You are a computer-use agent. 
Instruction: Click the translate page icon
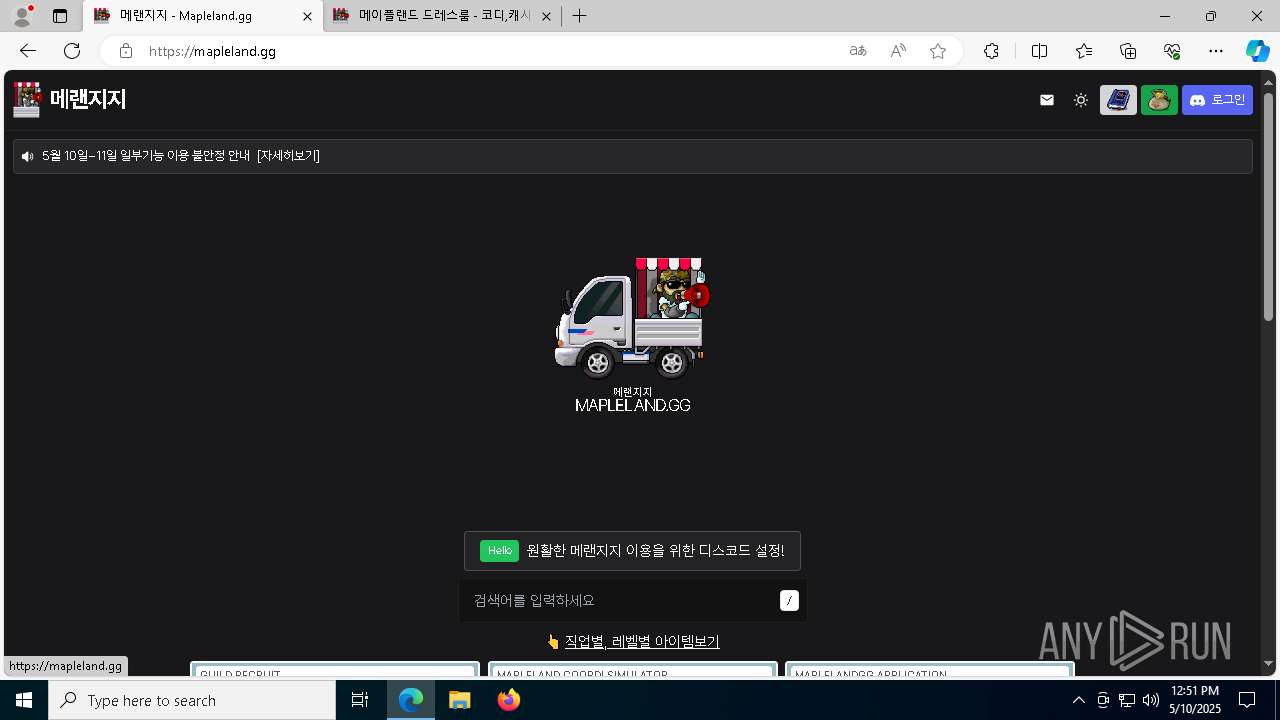858,51
